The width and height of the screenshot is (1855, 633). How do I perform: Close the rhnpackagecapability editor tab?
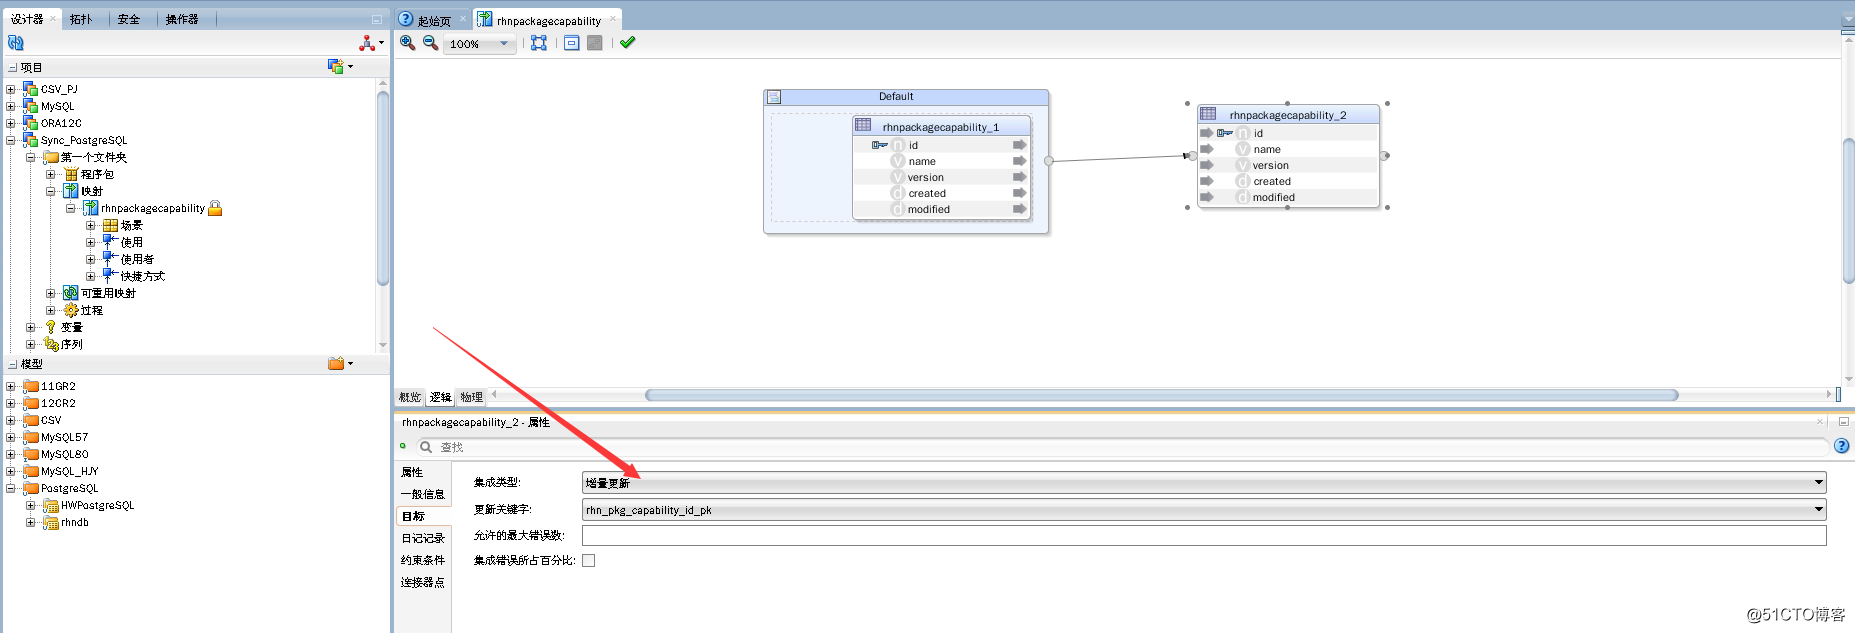point(613,19)
